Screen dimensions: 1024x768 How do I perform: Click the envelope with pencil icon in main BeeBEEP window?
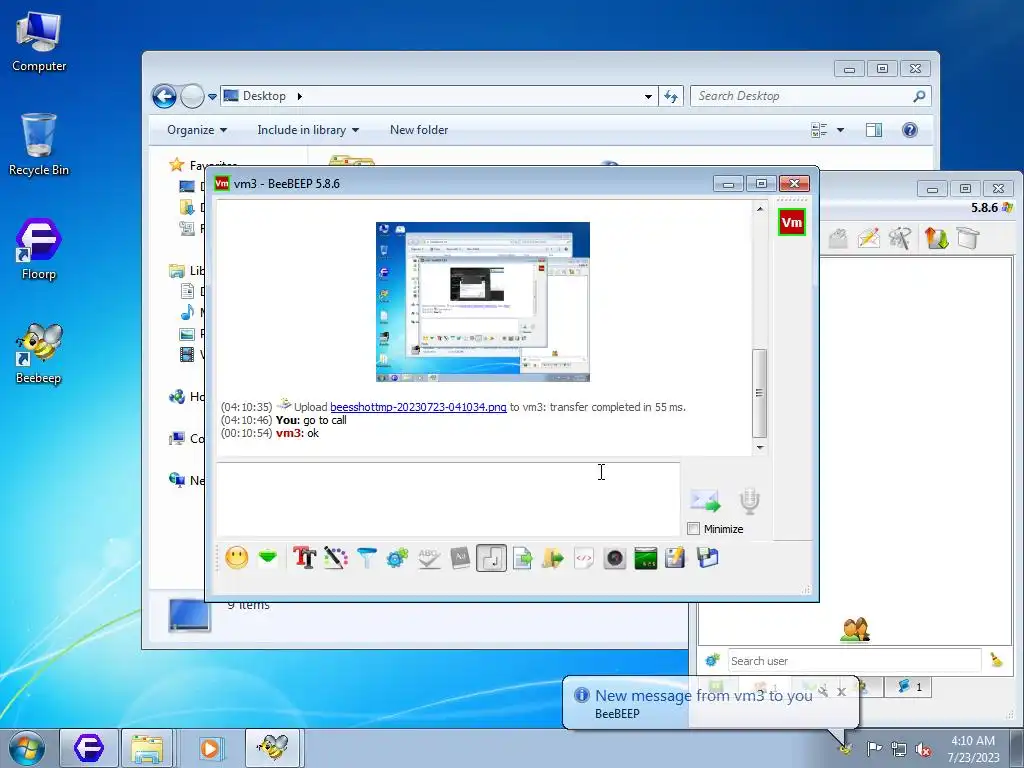pyautogui.click(x=869, y=238)
